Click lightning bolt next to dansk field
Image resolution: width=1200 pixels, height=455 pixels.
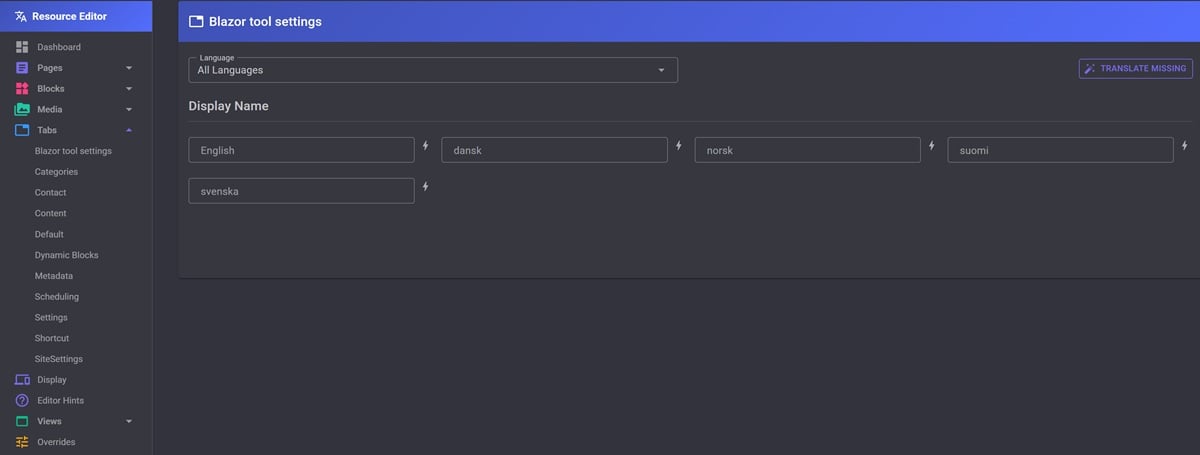click(678, 146)
